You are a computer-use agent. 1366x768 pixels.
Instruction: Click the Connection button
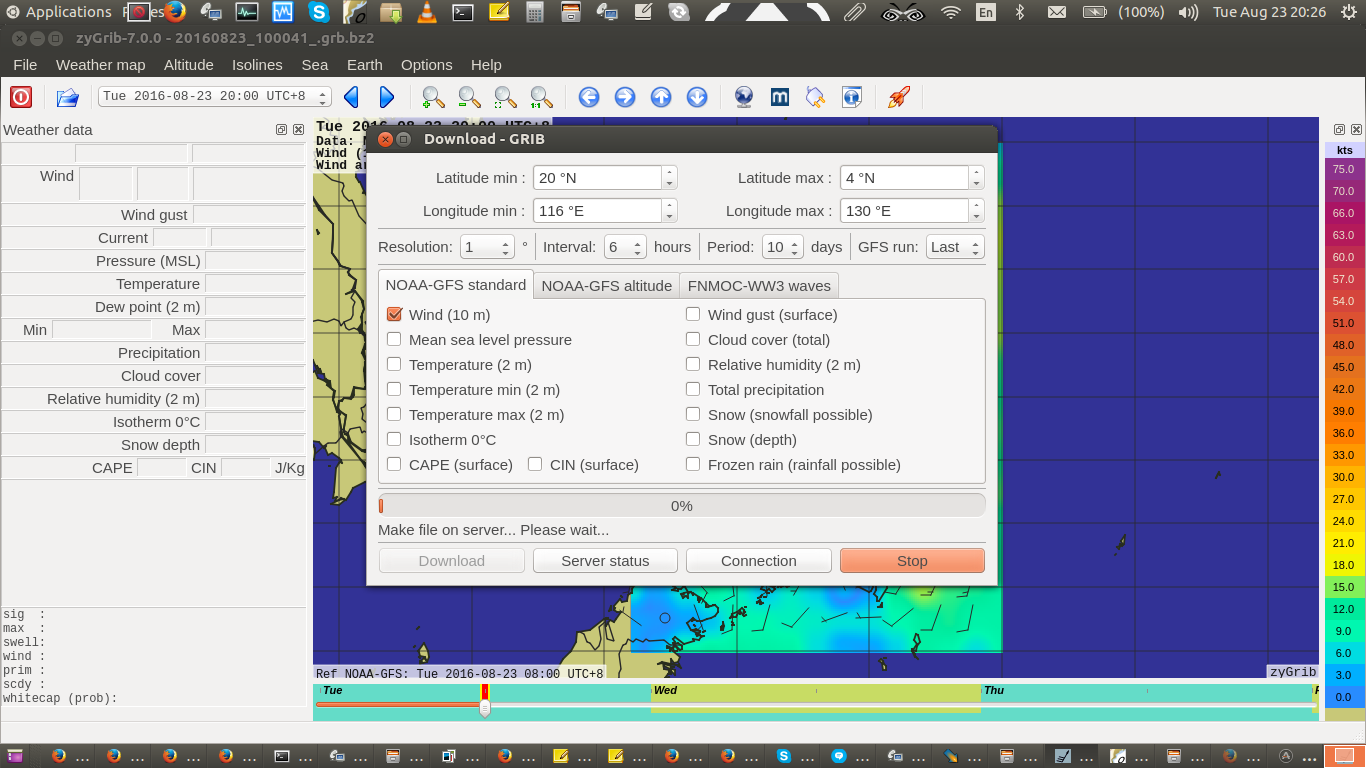pos(759,561)
